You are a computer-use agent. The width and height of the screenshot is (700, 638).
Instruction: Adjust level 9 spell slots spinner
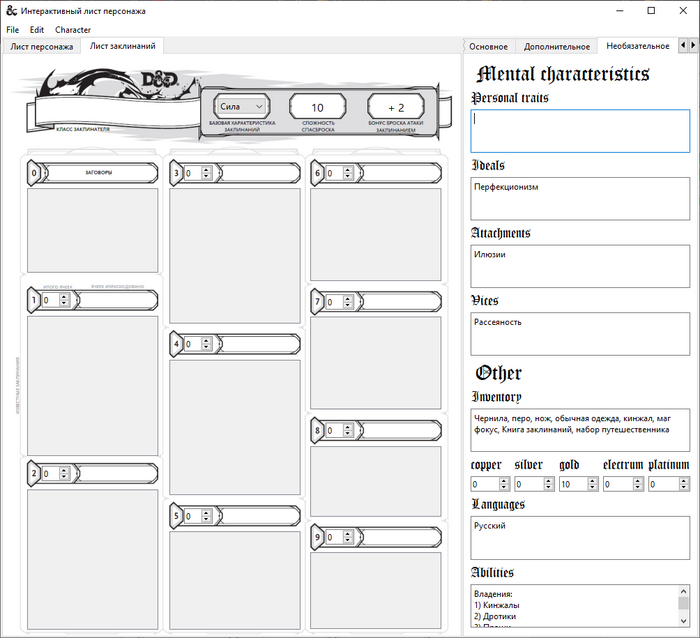pos(347,537)
